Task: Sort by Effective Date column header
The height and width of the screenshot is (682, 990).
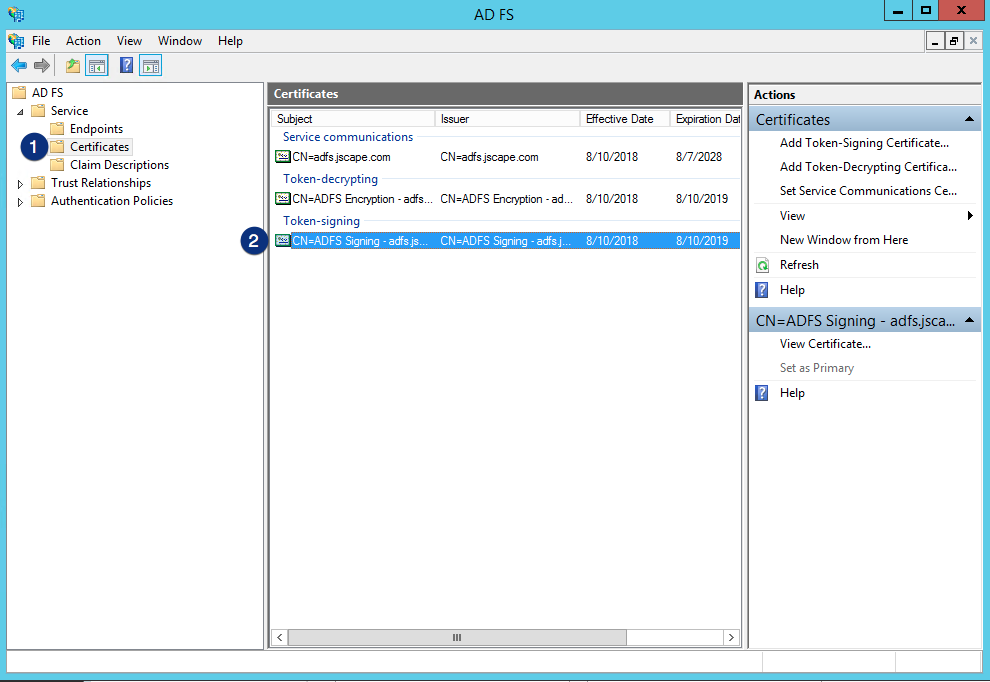Action: click(x=620, y=119)
